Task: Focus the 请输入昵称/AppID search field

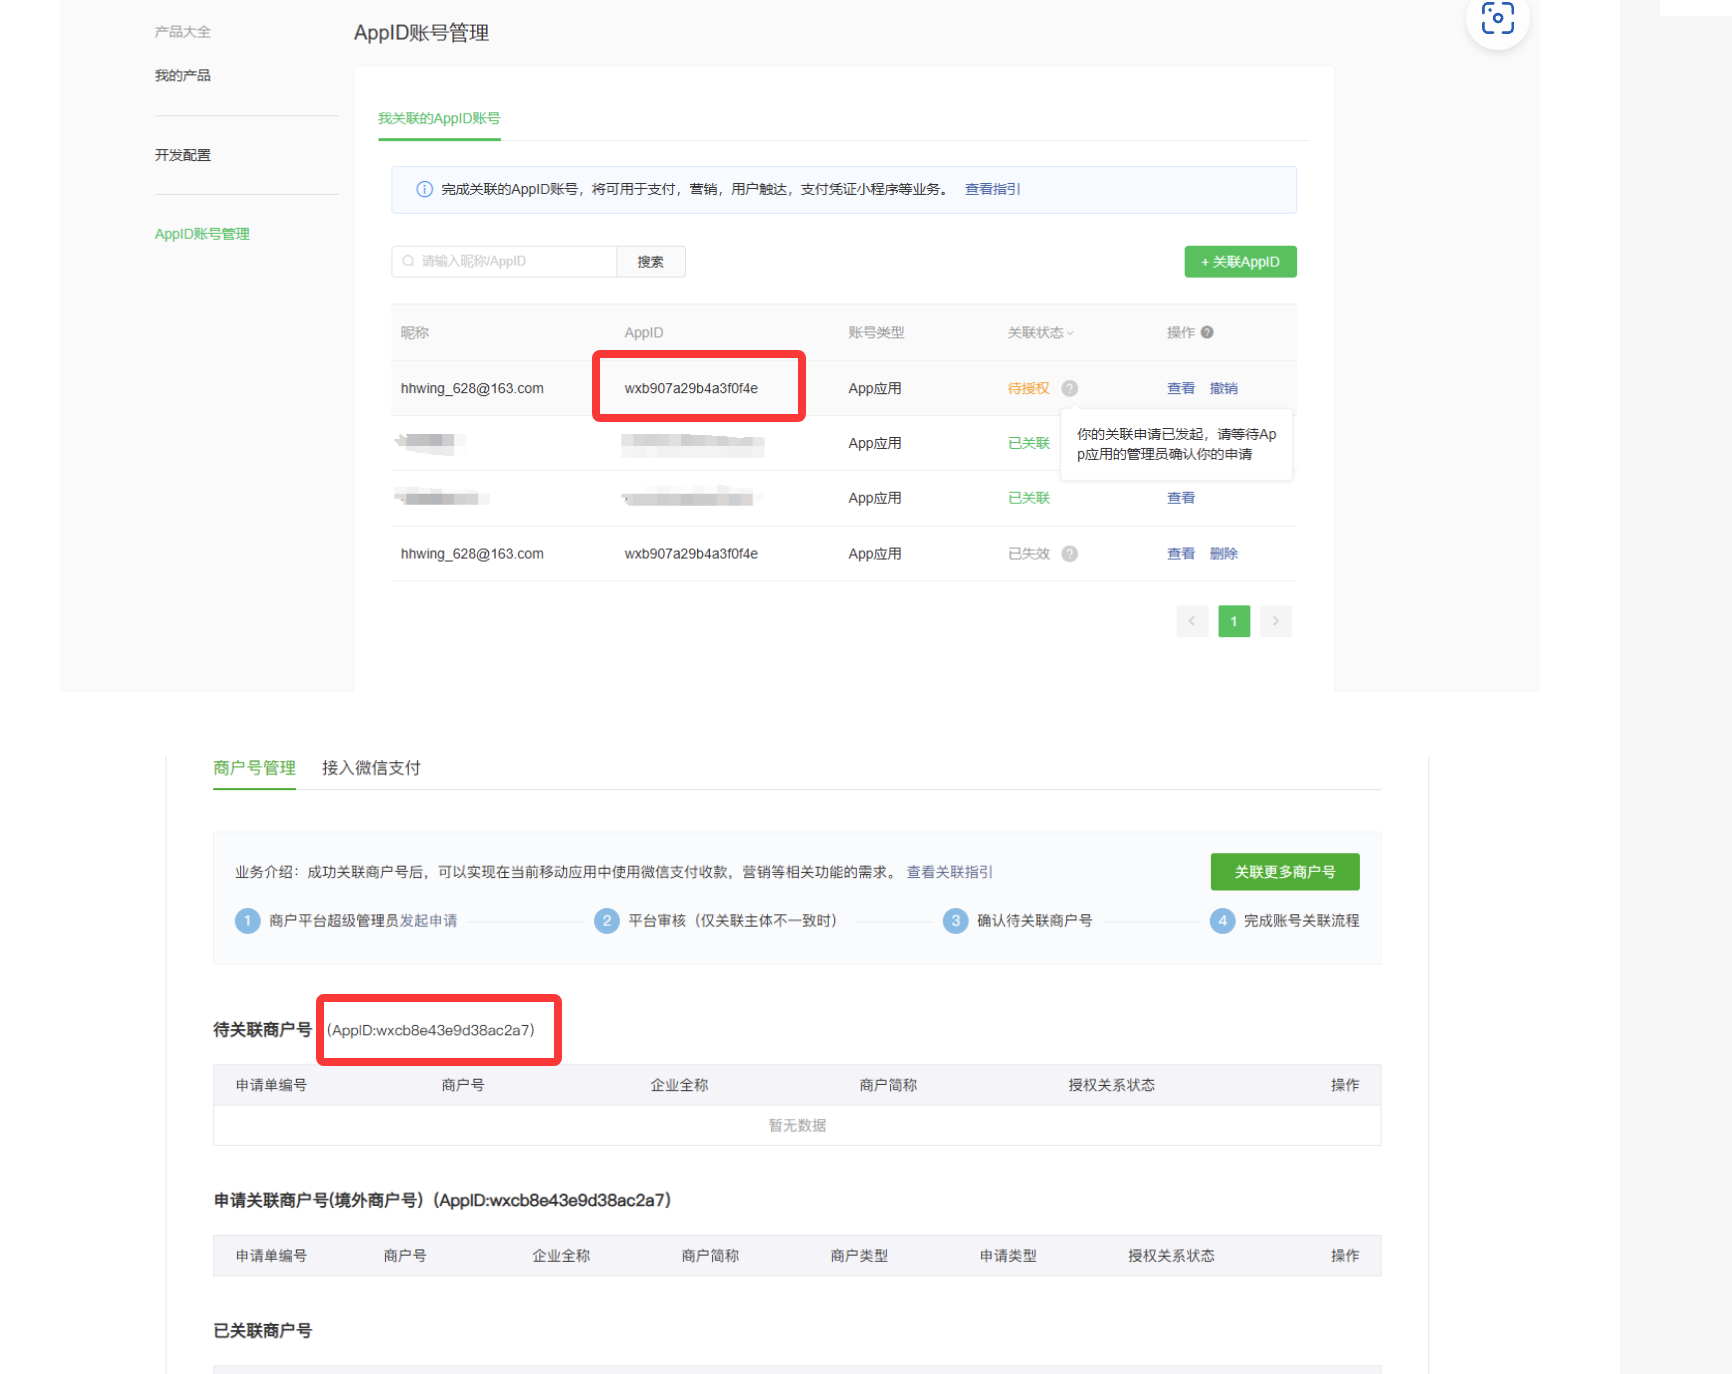Action: click(504, 262)
